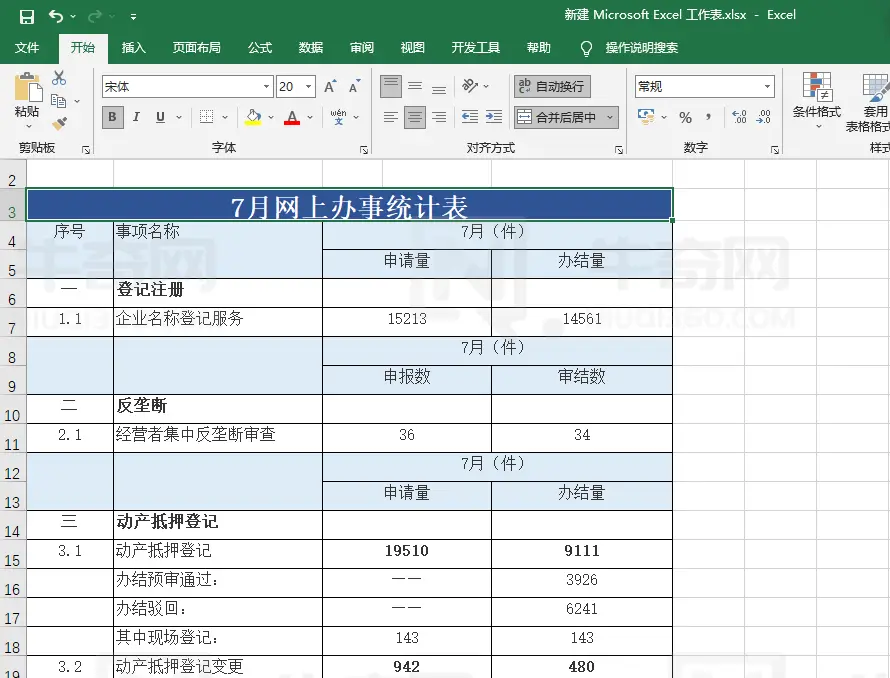Click the Format as Table icon
This screenshot has height=678, width=890.
tap(875, 87)
